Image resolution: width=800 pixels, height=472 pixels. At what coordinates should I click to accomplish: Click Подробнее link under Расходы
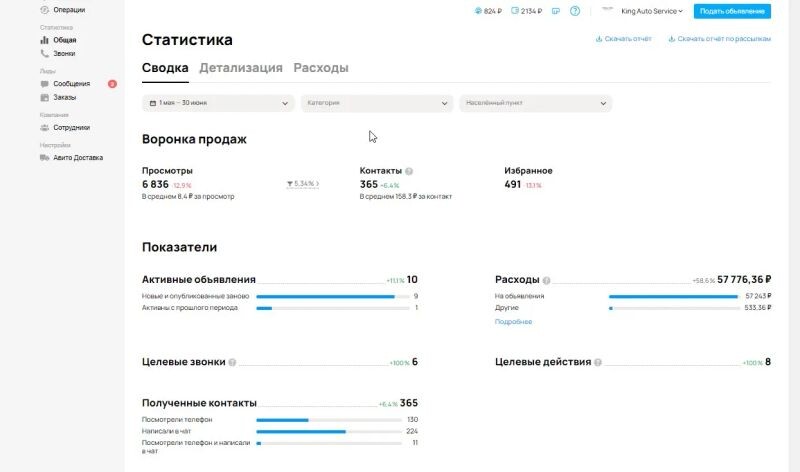pos(513,322)
